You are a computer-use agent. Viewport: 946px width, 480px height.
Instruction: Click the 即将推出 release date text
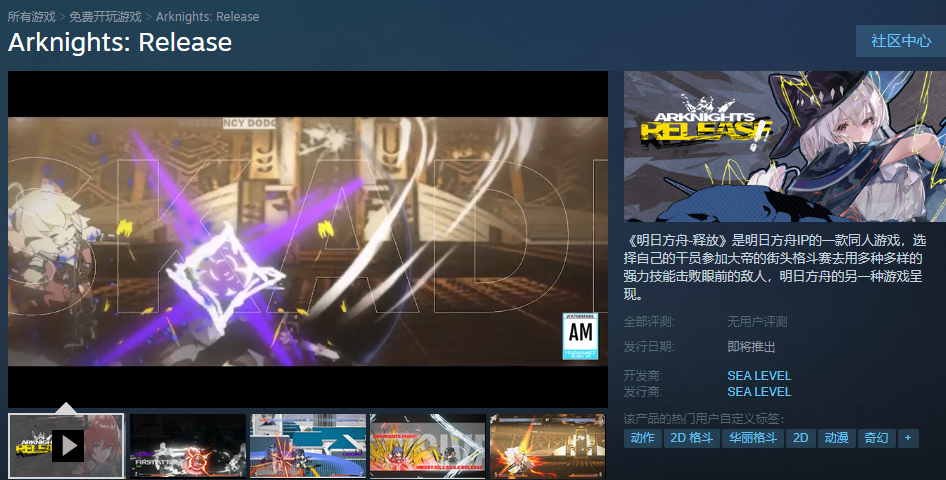click(x=751, y=347)
